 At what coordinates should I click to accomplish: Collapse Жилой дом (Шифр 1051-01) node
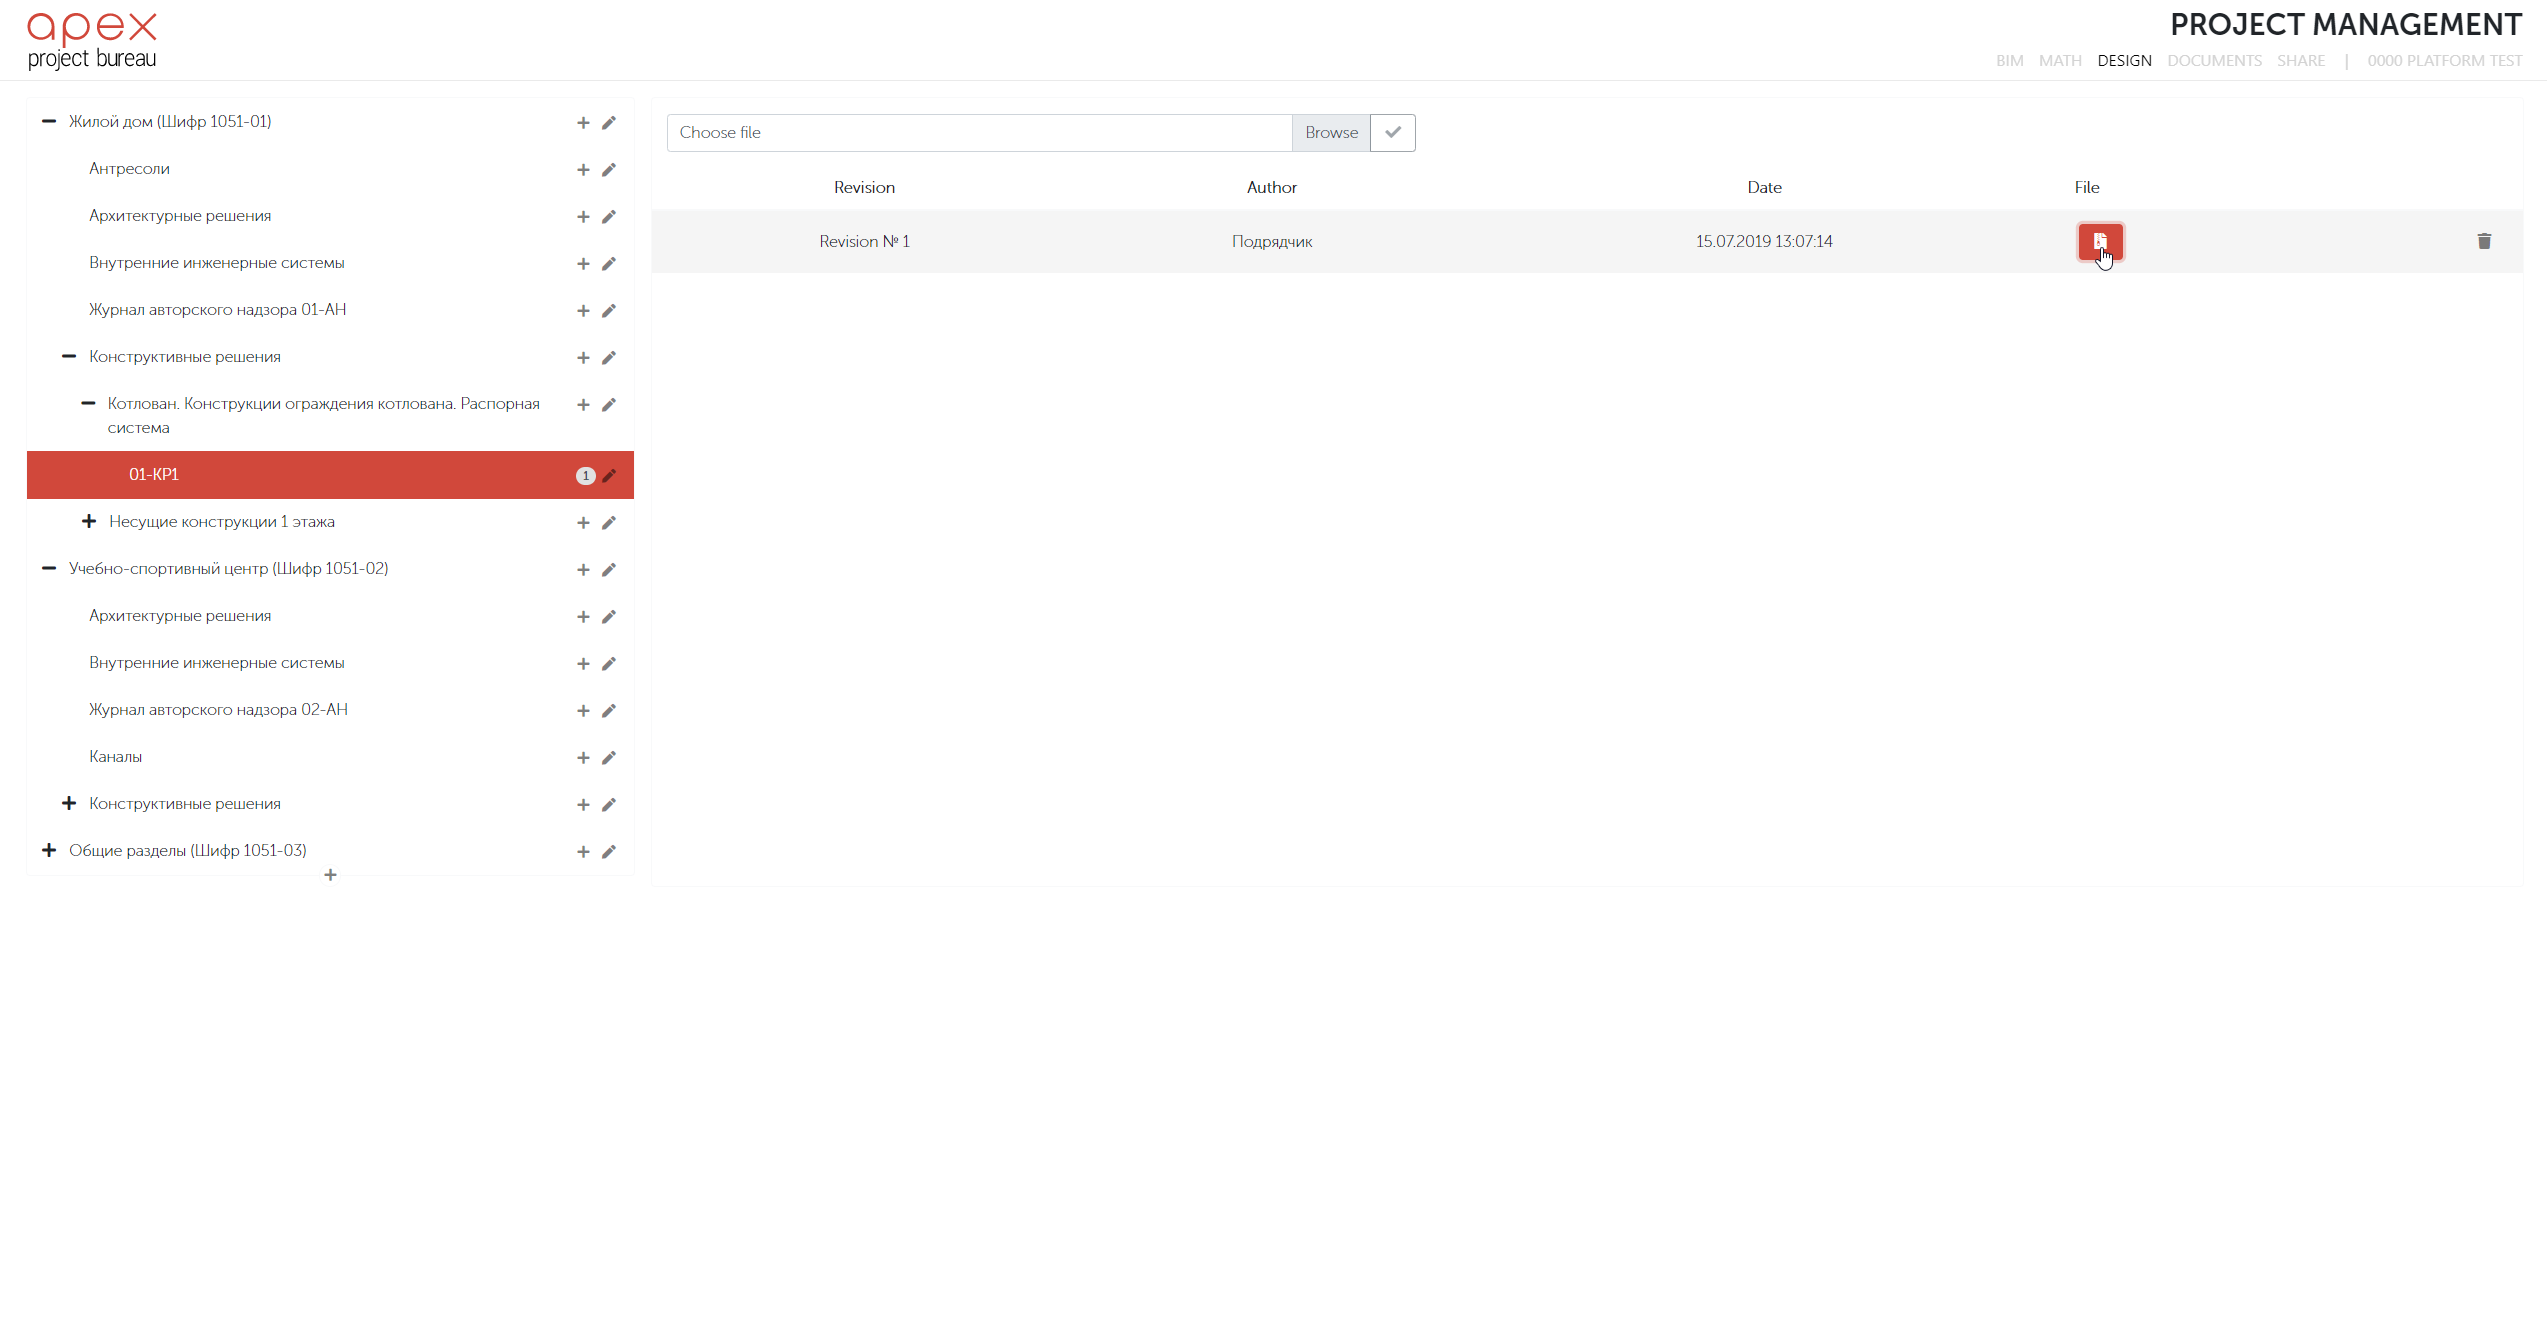49,121
